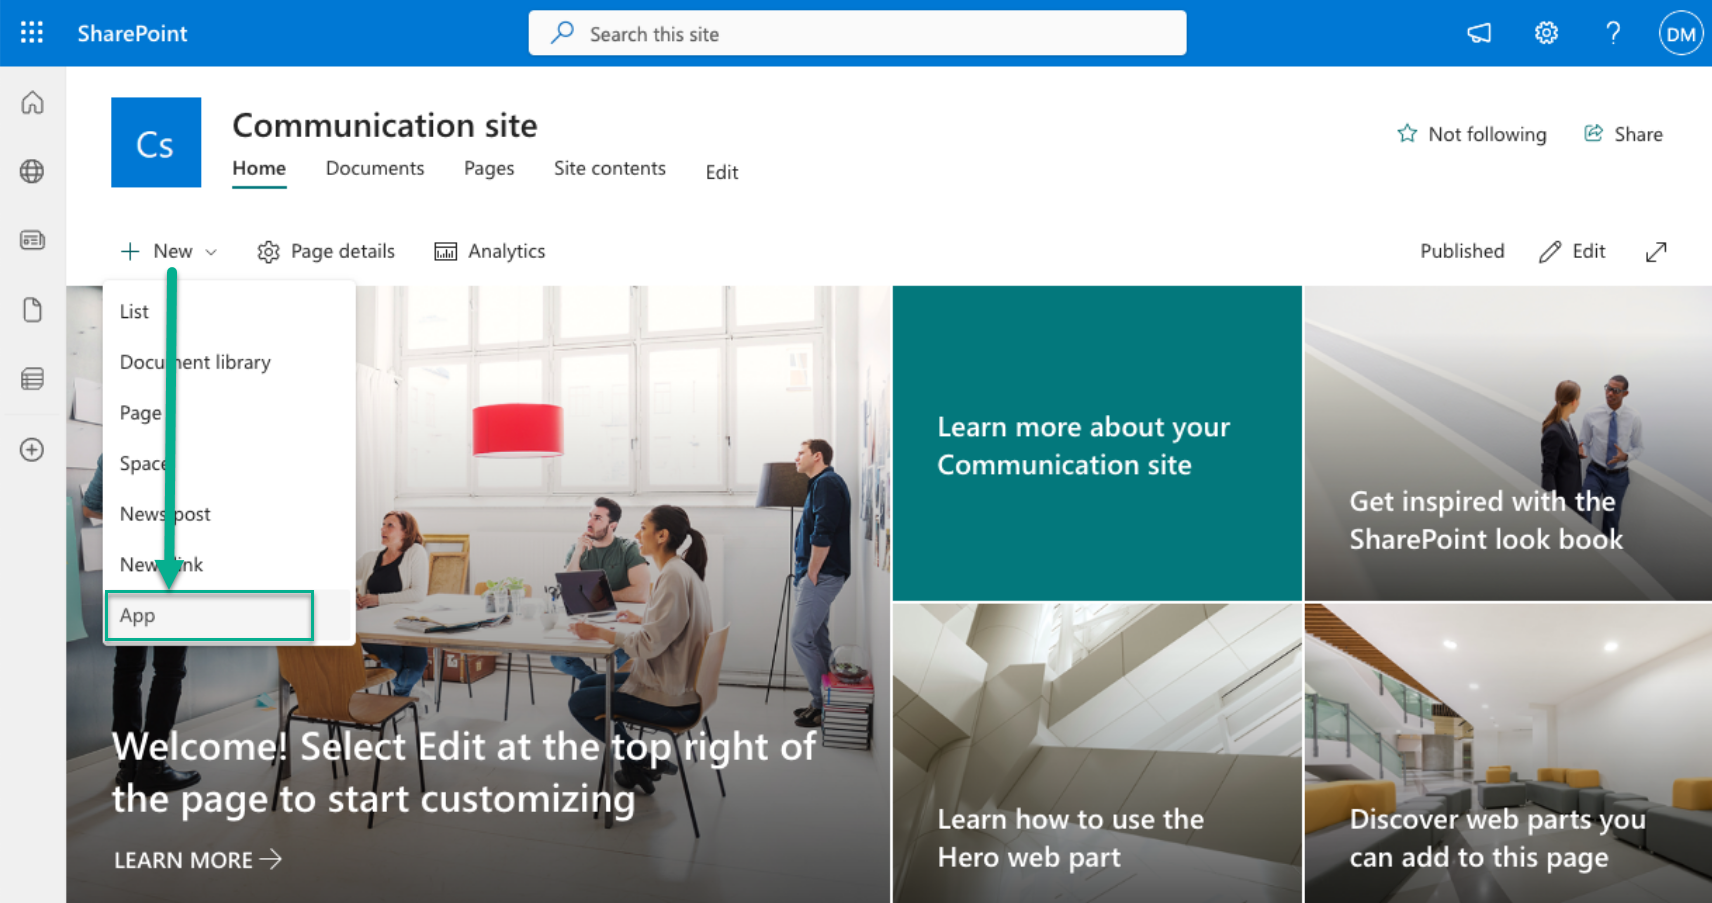1712x903 pixels.
Task: Click the pencil Edit page button
Action: (1572, 251)
